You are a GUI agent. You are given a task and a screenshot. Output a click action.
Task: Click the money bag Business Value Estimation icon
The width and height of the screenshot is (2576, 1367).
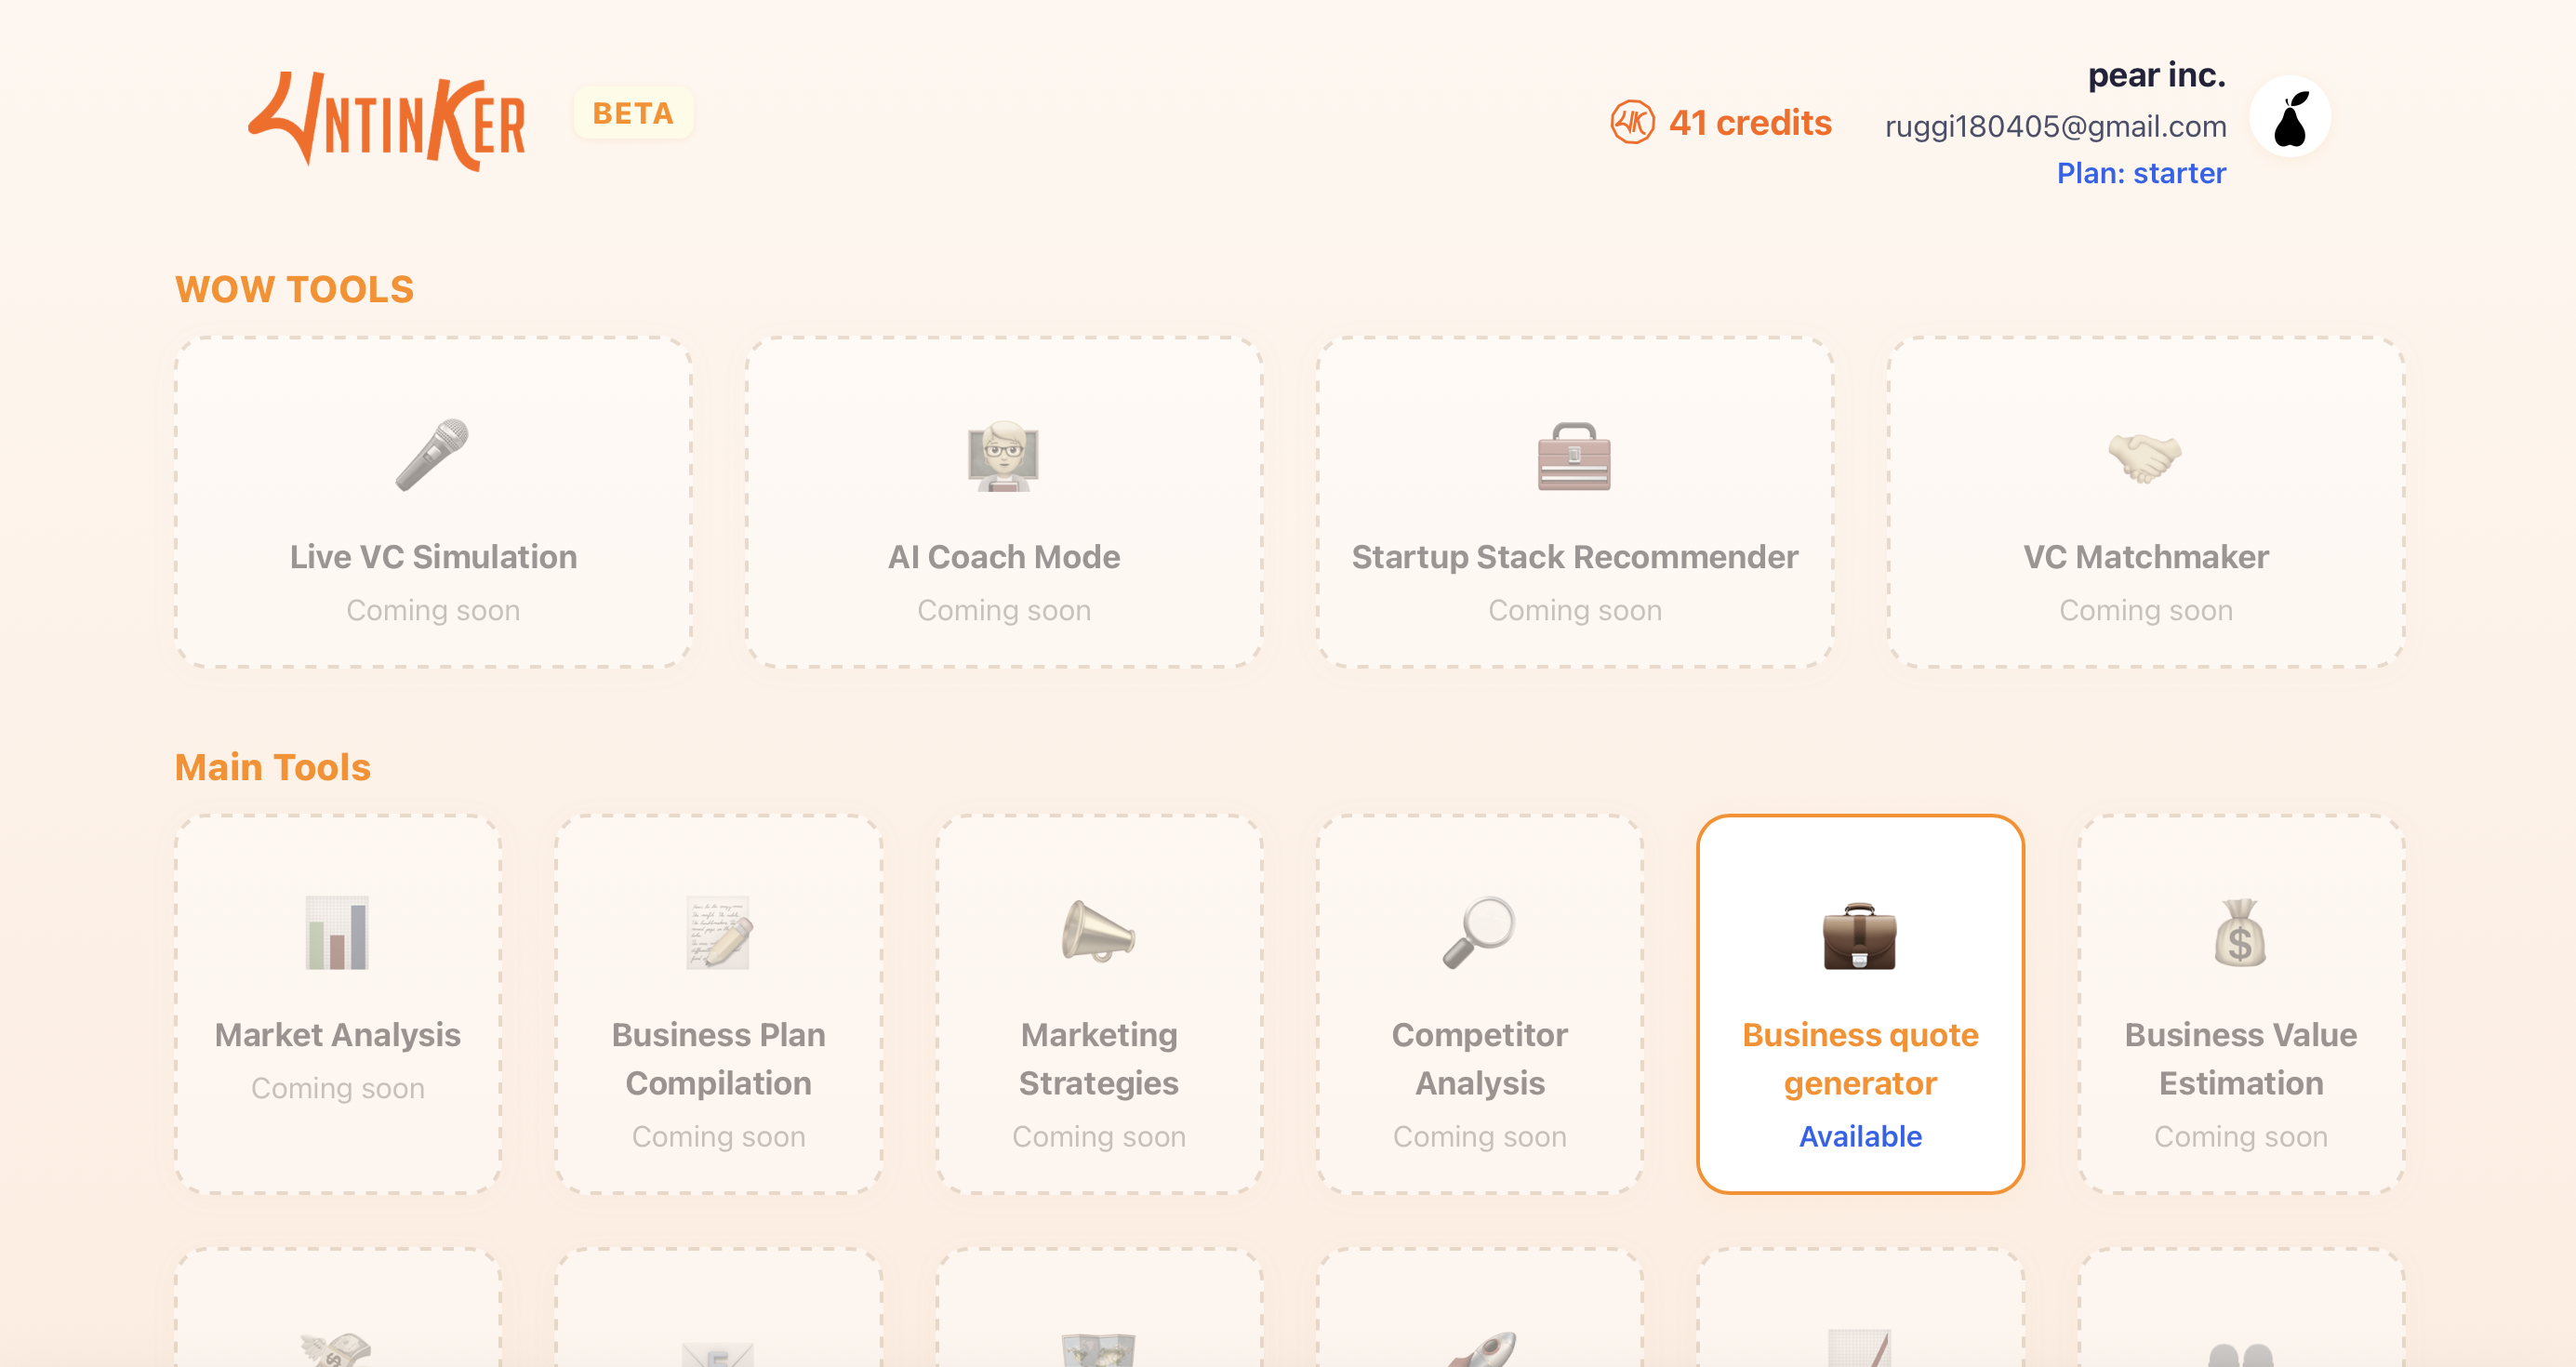coord(2240,933)
